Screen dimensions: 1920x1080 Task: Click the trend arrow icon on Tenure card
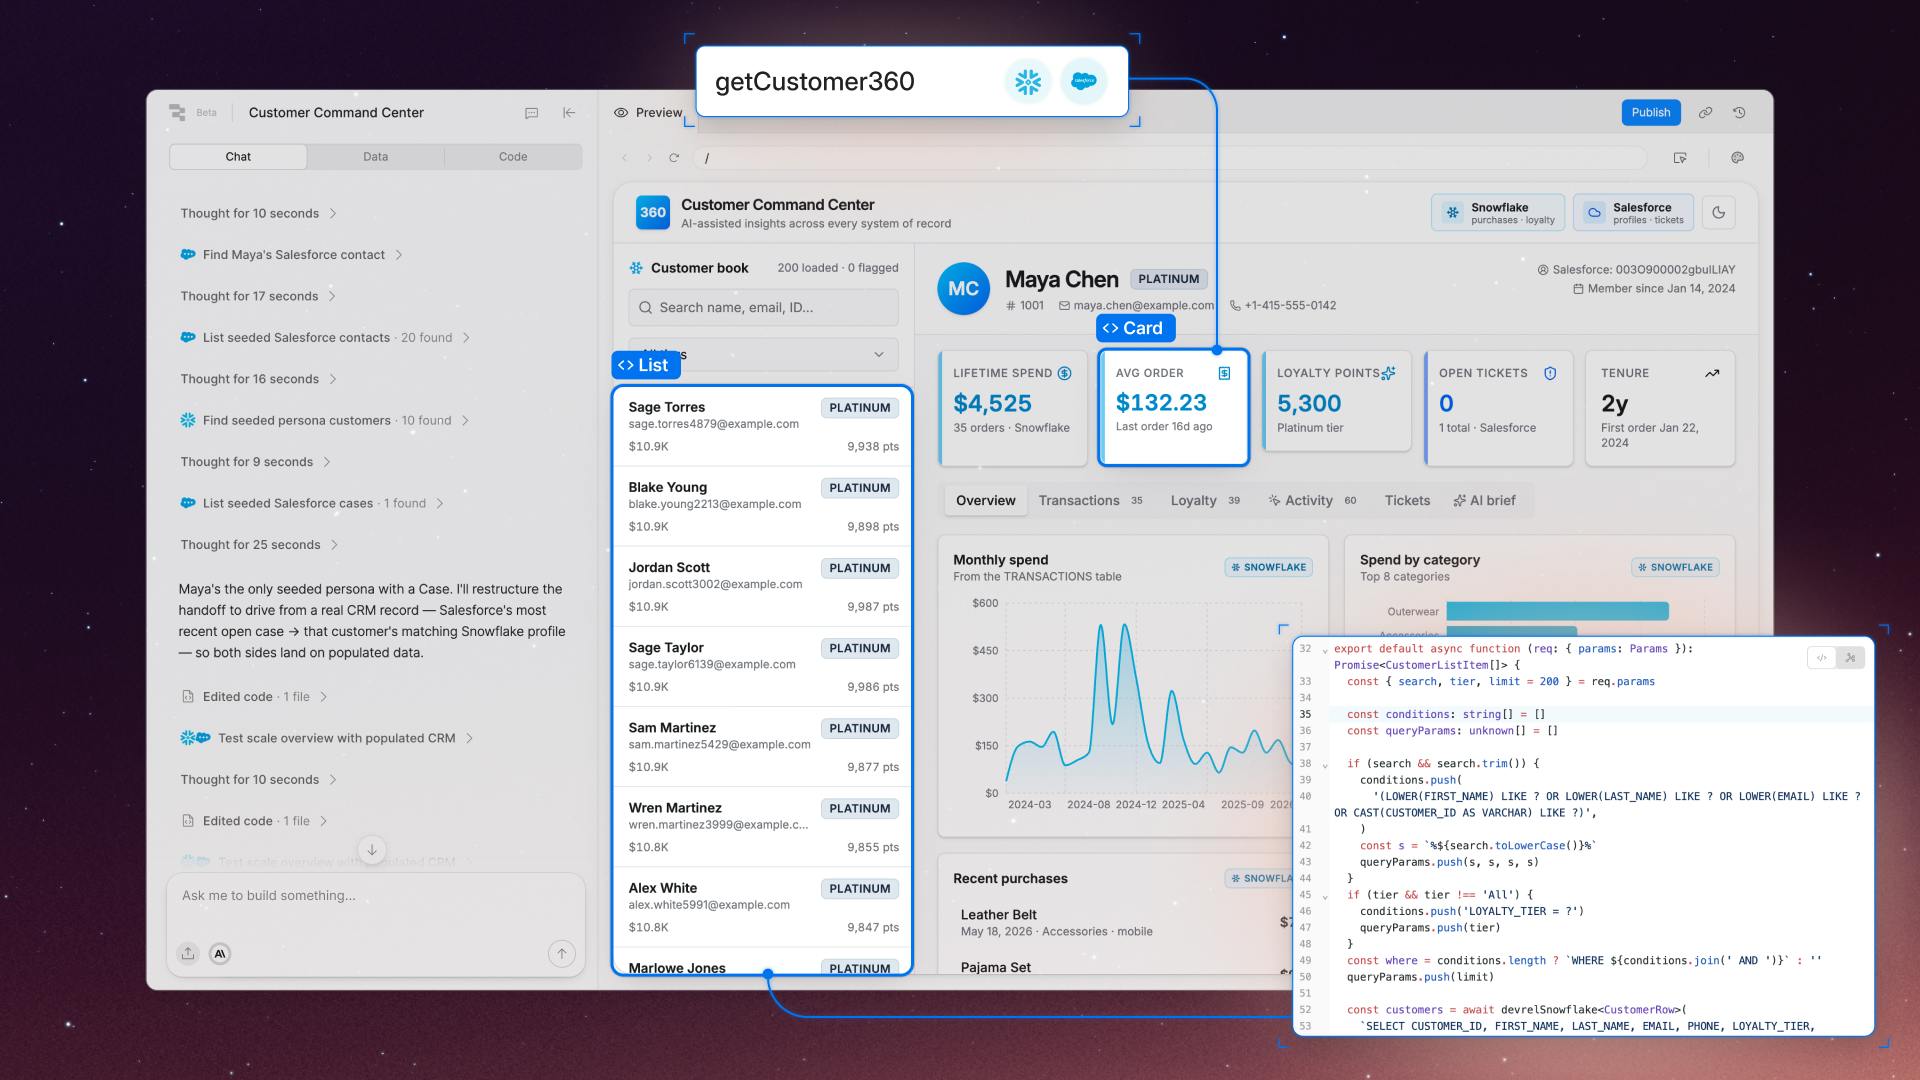click(1712, 374)
